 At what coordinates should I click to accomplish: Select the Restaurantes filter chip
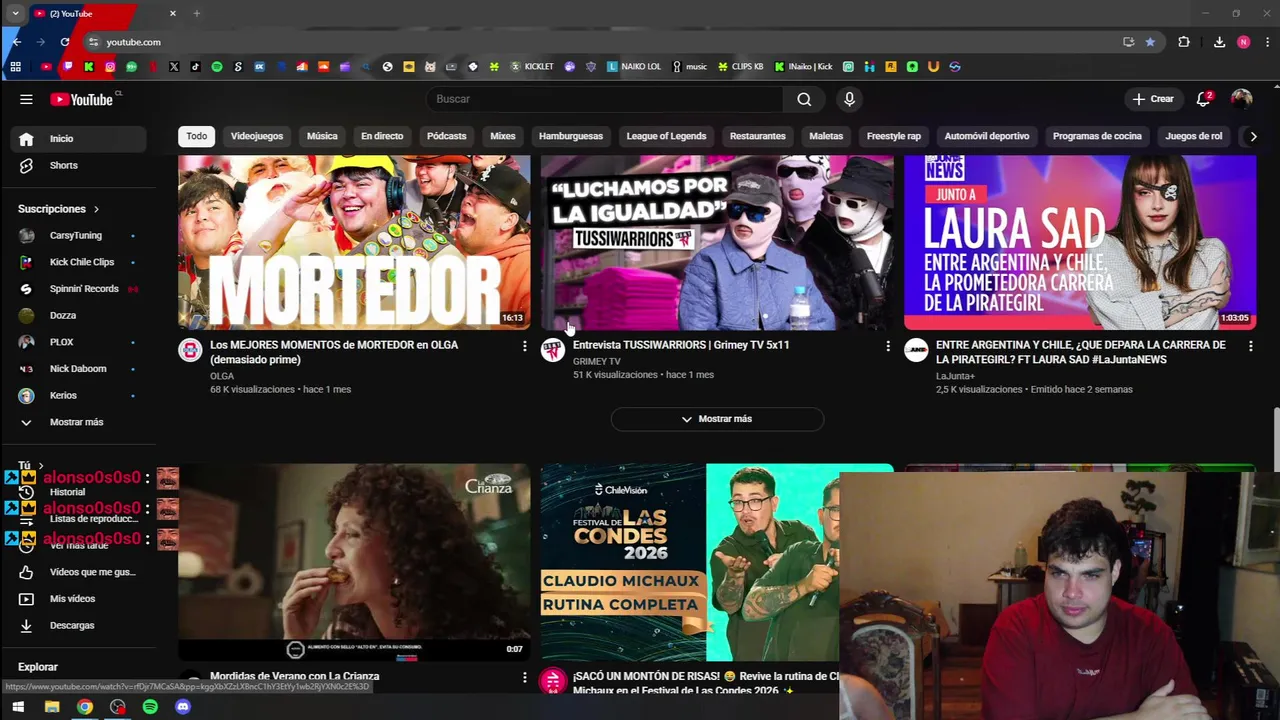tap(758, 136)
